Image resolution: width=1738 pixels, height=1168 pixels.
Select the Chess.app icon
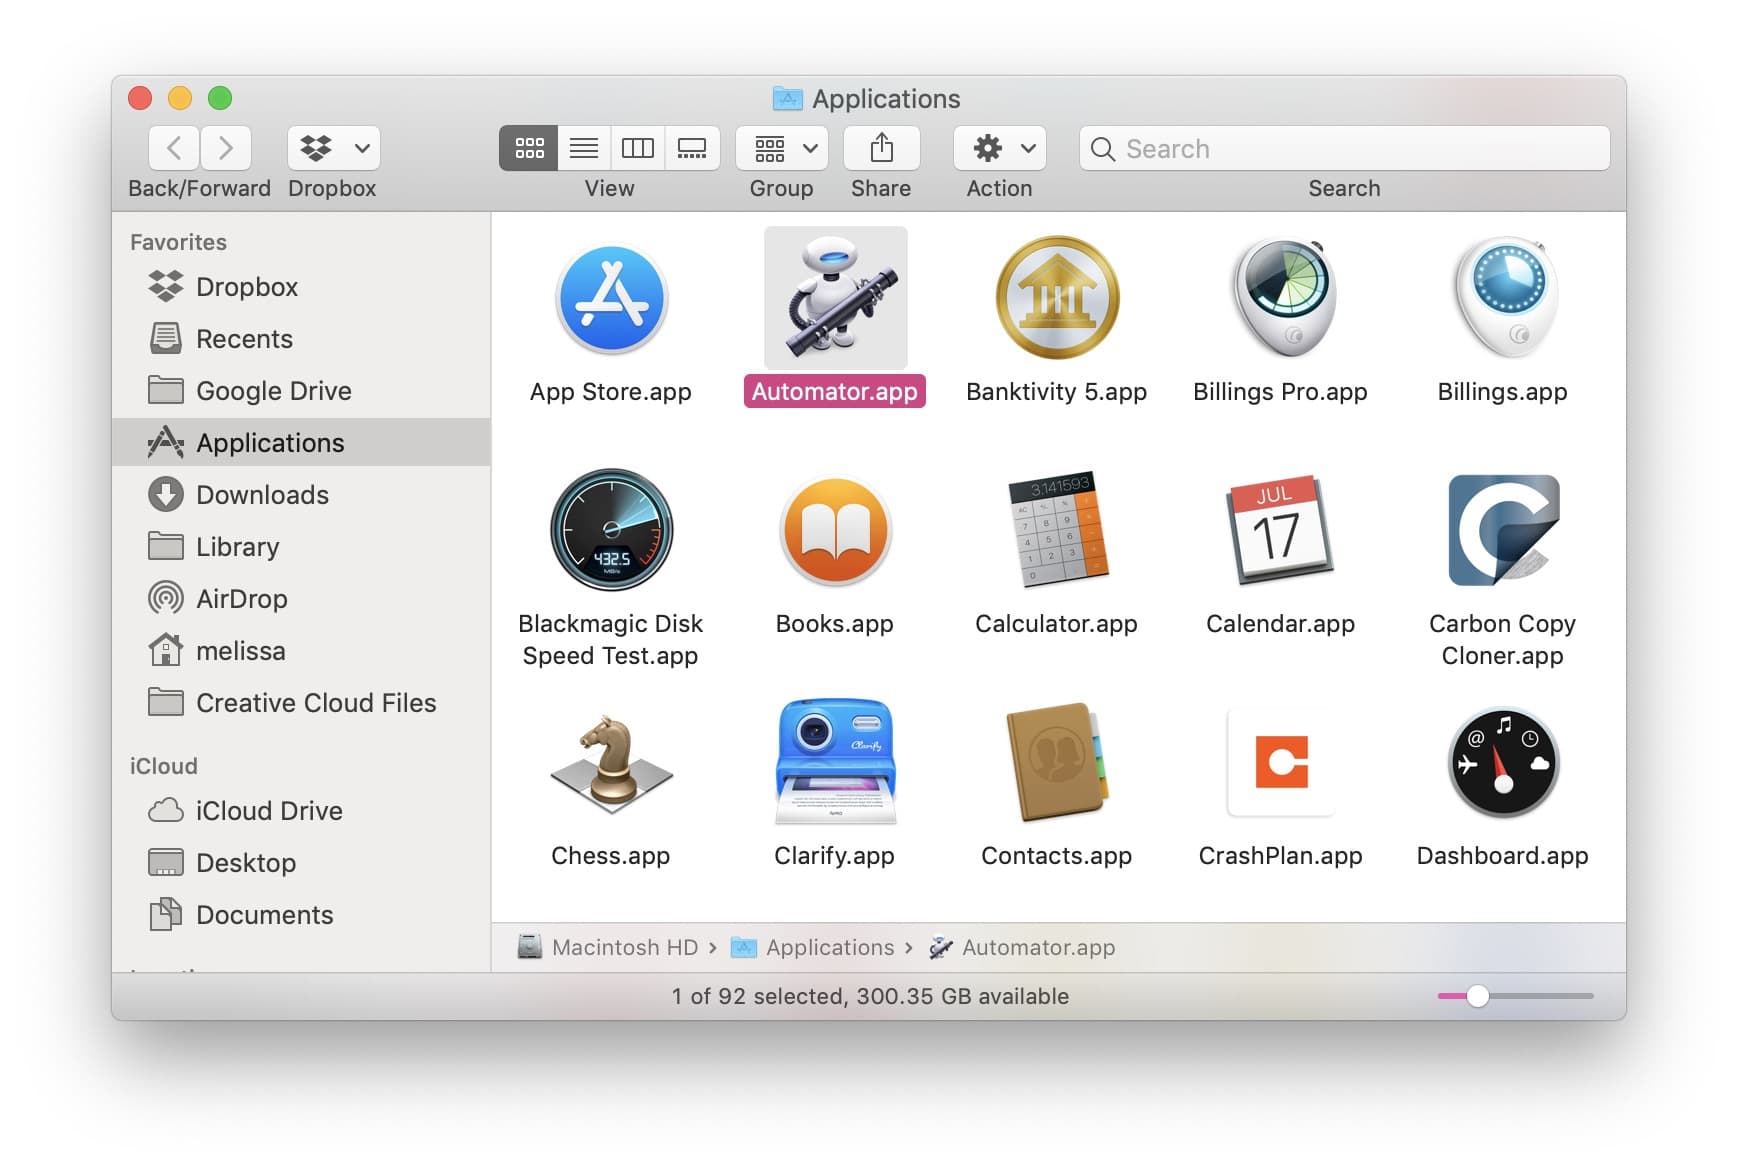pos(611,762)
